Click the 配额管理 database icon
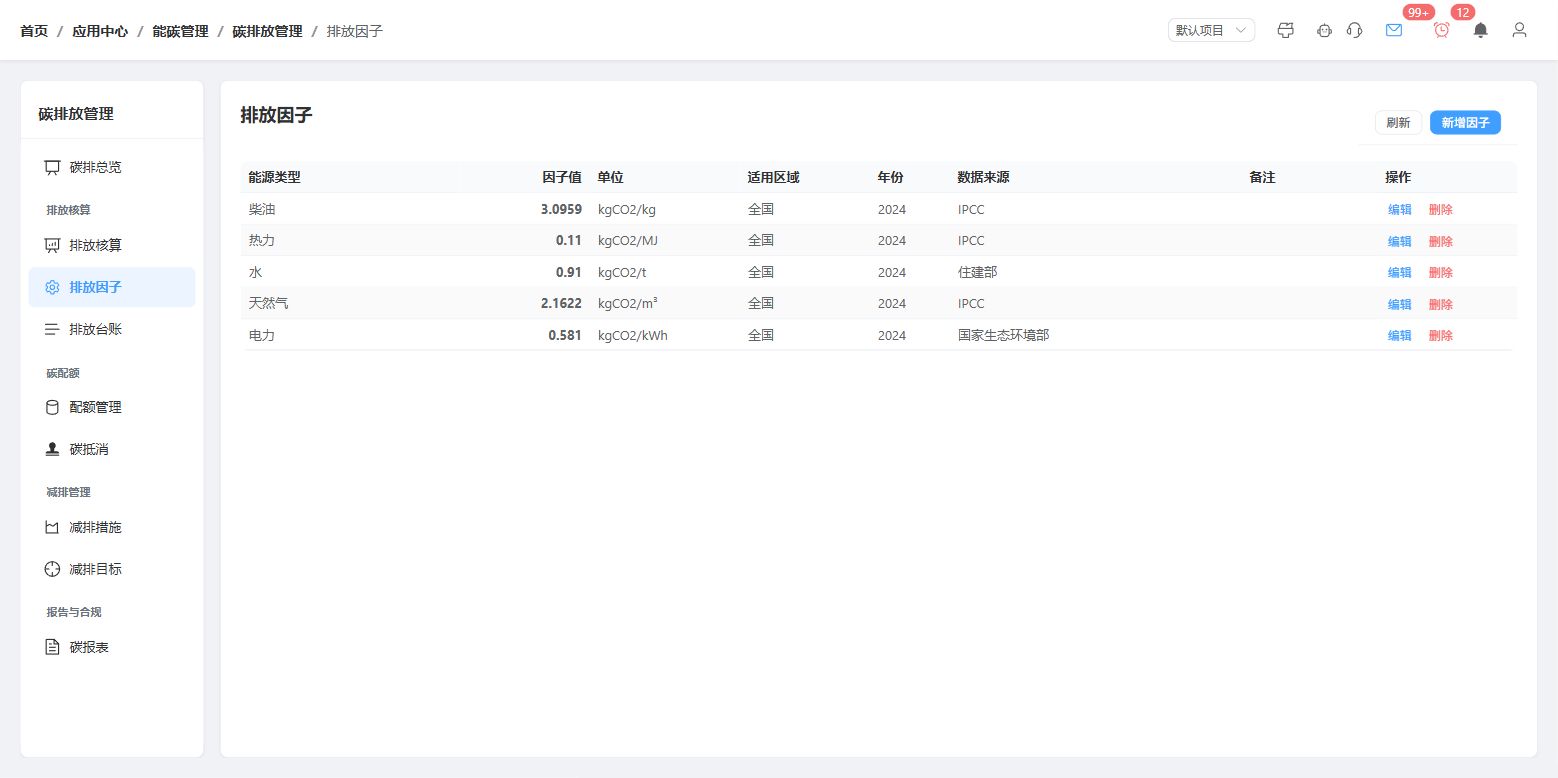 click(x=53, y=407)
